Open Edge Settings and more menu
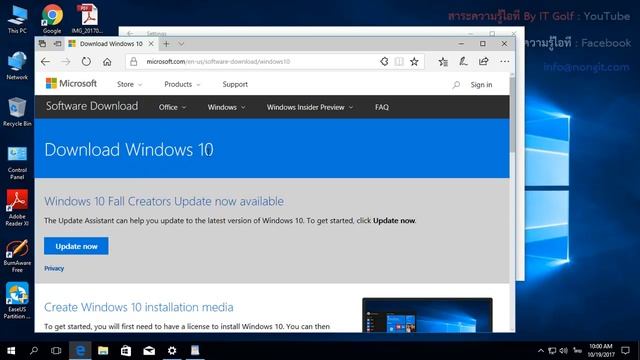The width and height of the screenshot is (640, 360). click(x=504, y=62)
